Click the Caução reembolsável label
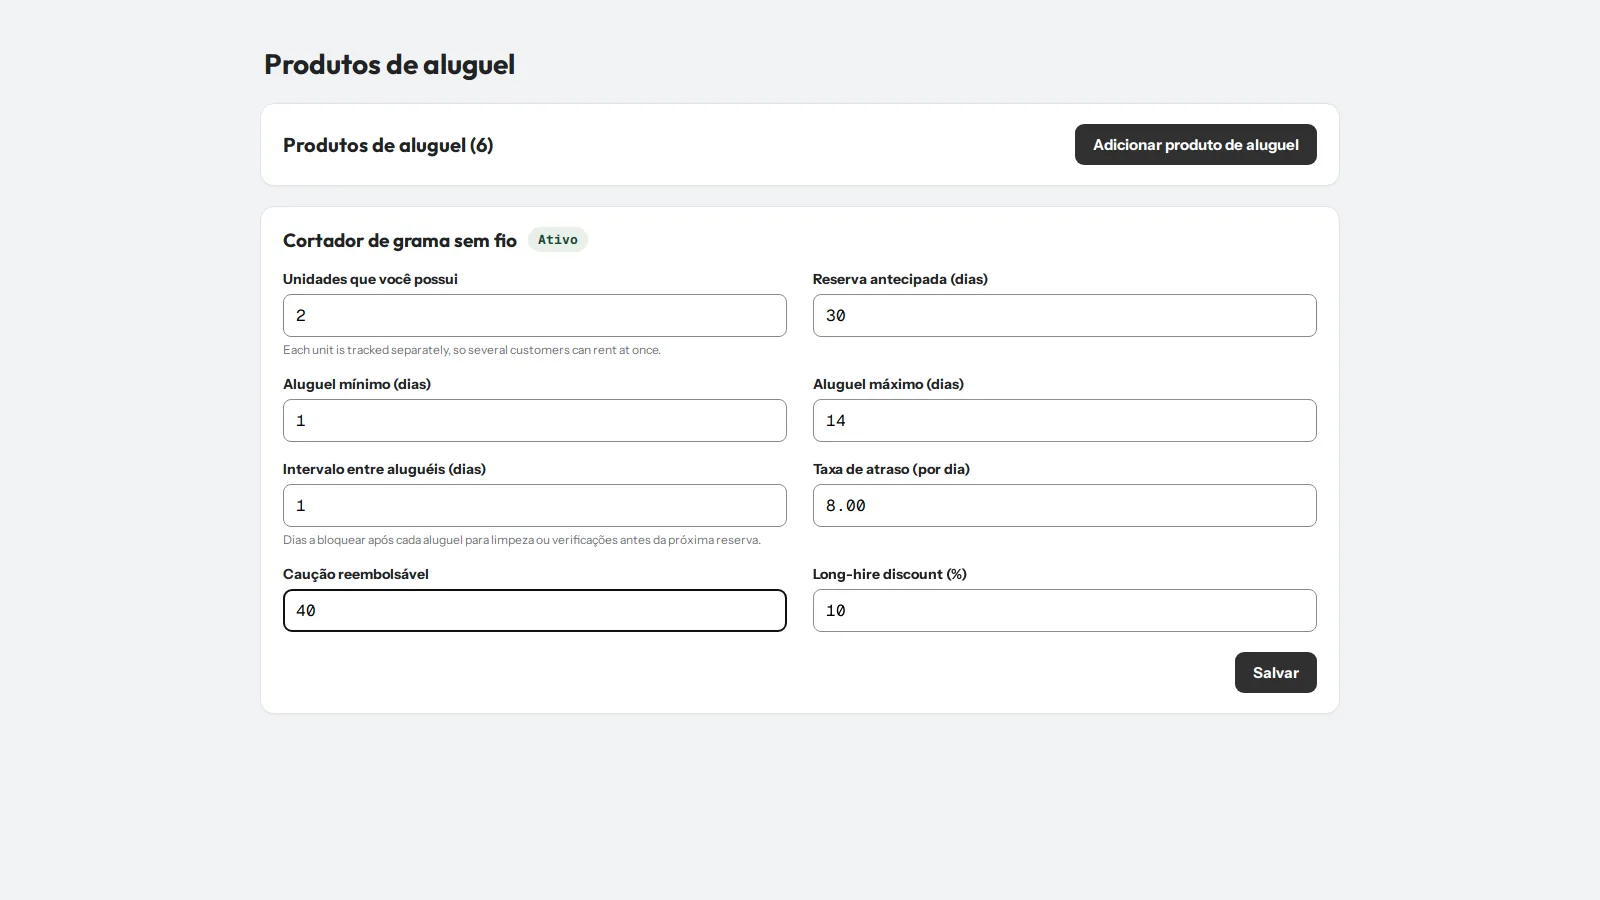The height and width of the screenshot is (900, 1600). pyautogui.click(x=356, y=574)
